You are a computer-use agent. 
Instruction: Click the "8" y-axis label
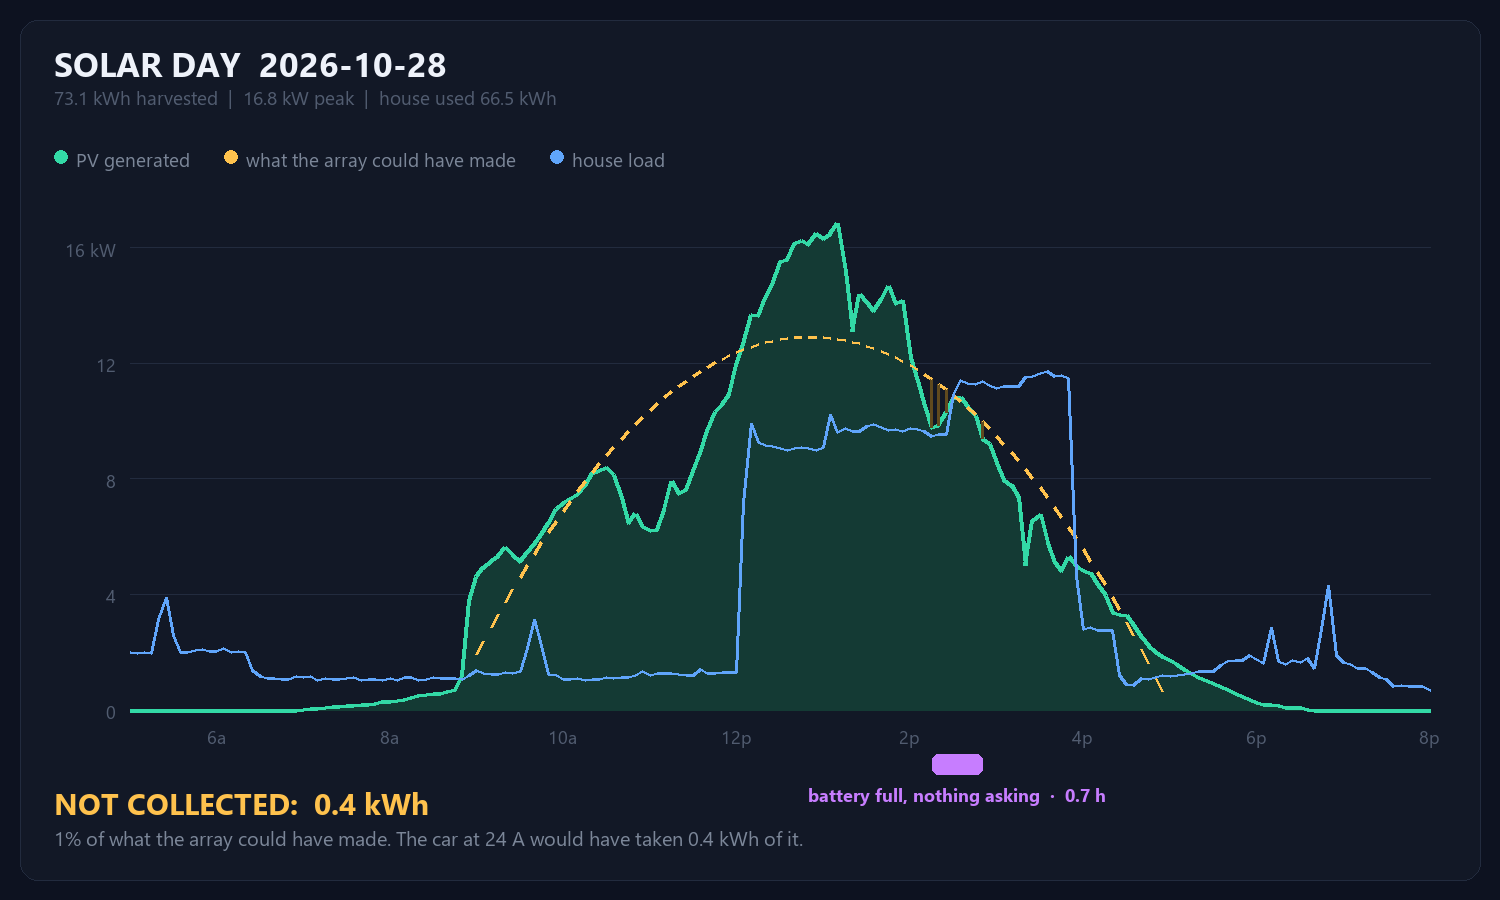[111, 481]
